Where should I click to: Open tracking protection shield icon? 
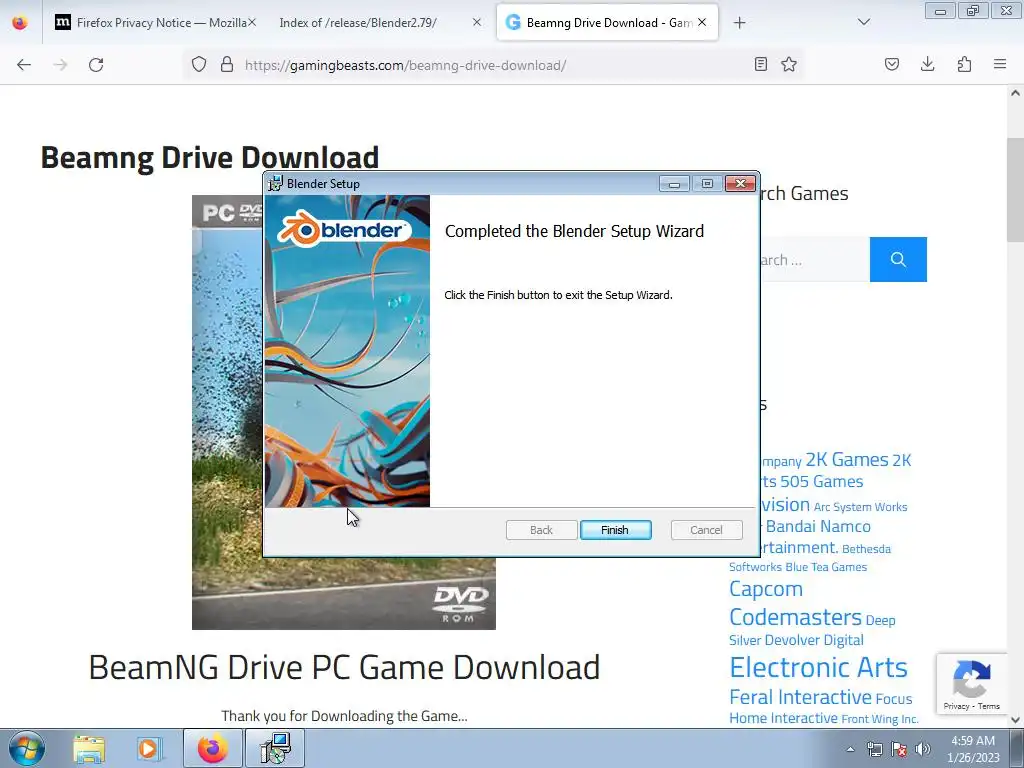coord(199,64)
